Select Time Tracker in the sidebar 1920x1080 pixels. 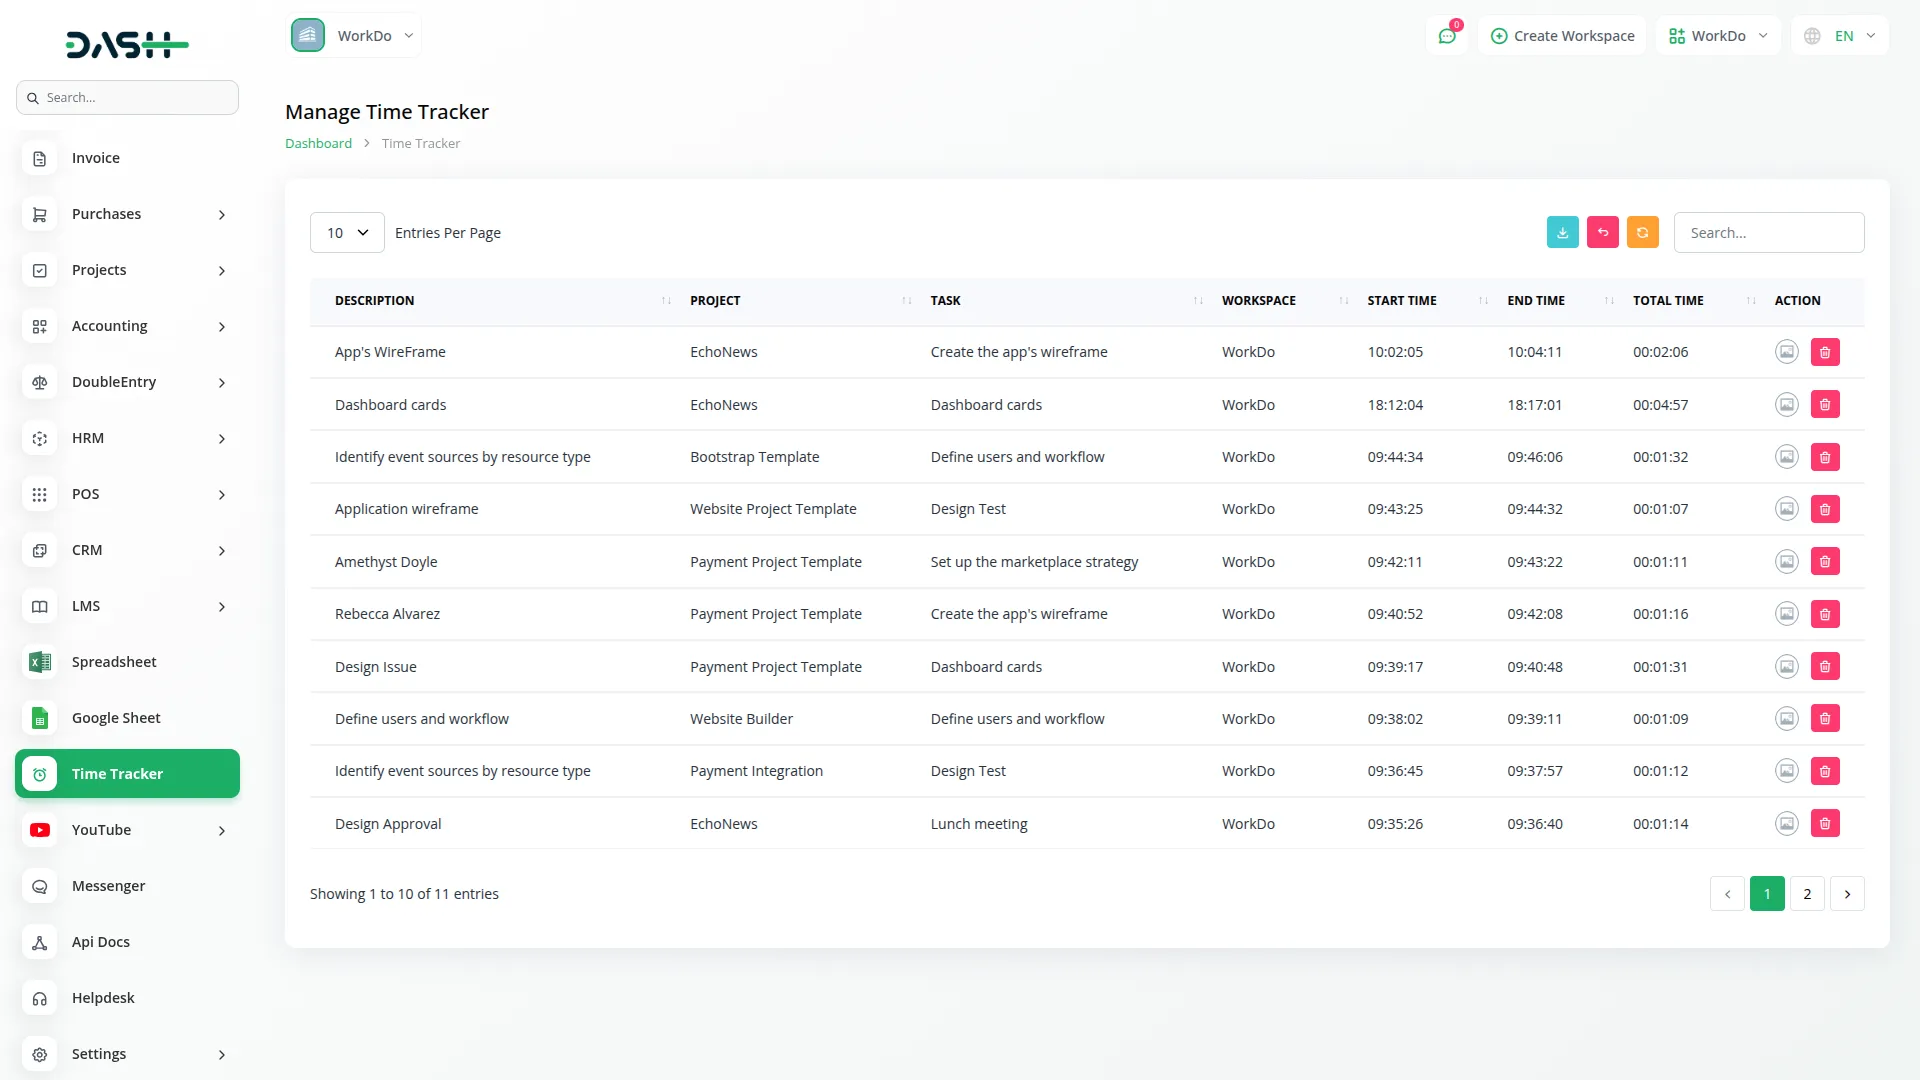tap(117, 773)
